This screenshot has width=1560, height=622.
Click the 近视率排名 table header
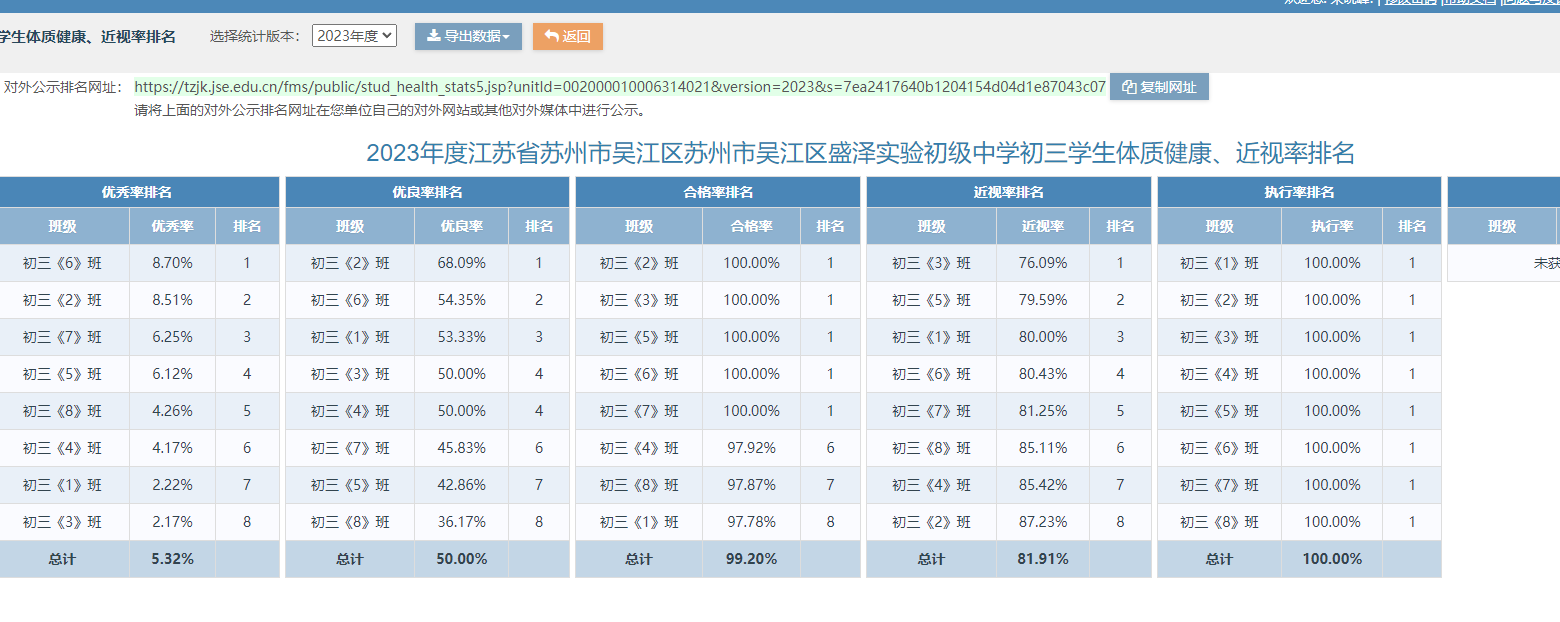[x=1008, y=192]
